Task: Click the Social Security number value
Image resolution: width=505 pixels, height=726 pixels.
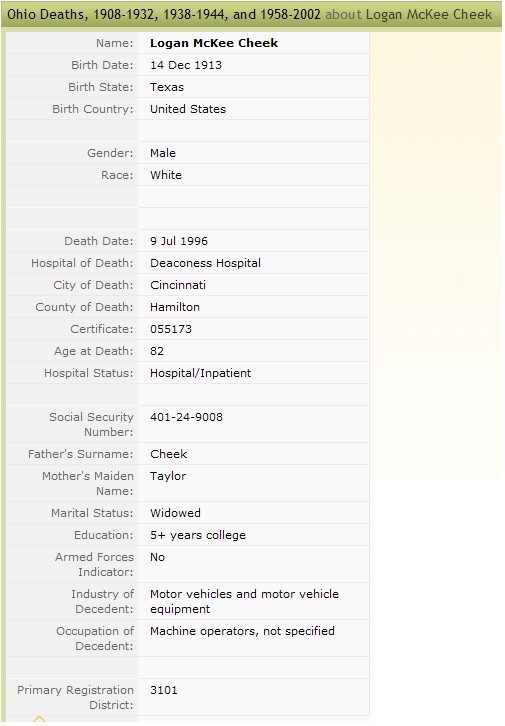Action: pos(186,417)
